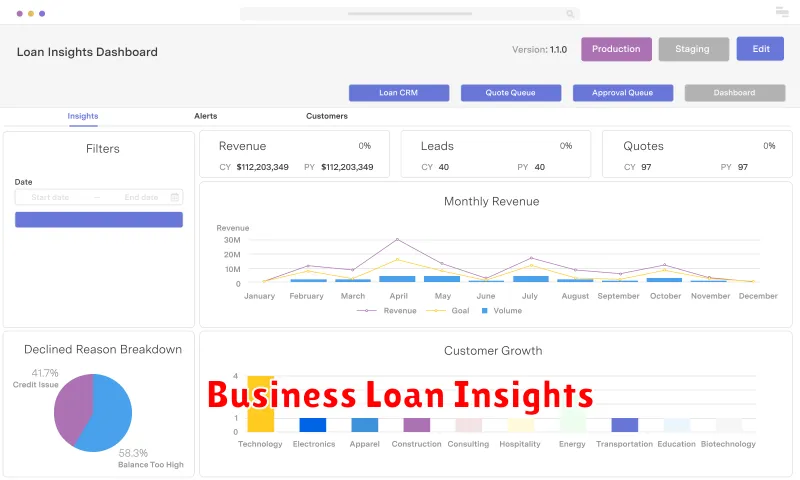Click the Quotes CY value 97

[x=646, y=167]
